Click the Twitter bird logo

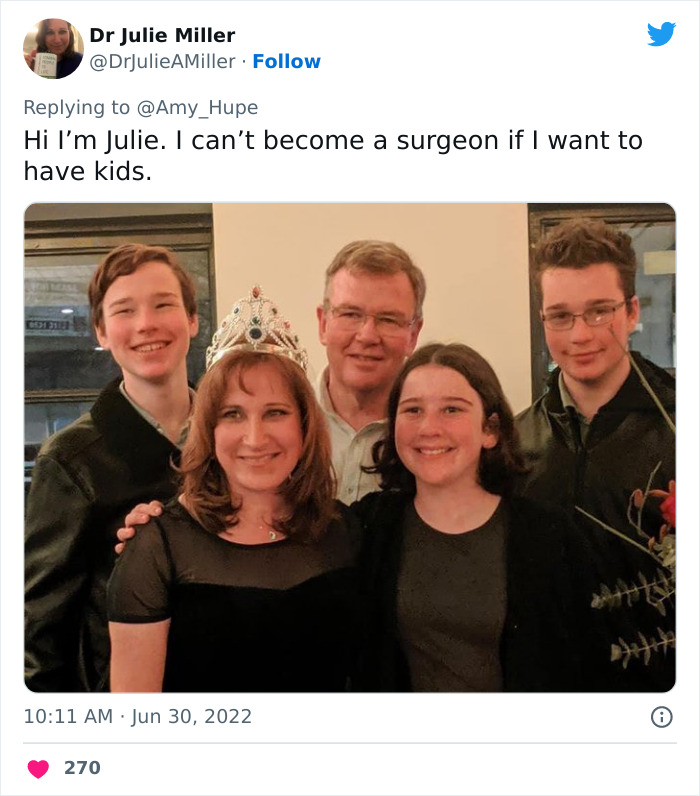pos(661,34)
